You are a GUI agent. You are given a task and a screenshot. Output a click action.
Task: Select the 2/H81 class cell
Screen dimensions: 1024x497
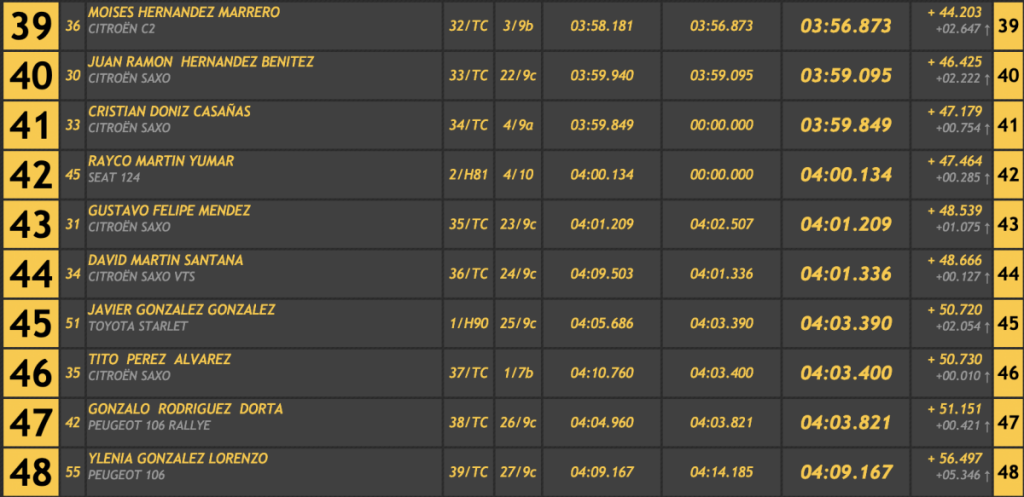[468, 174]
